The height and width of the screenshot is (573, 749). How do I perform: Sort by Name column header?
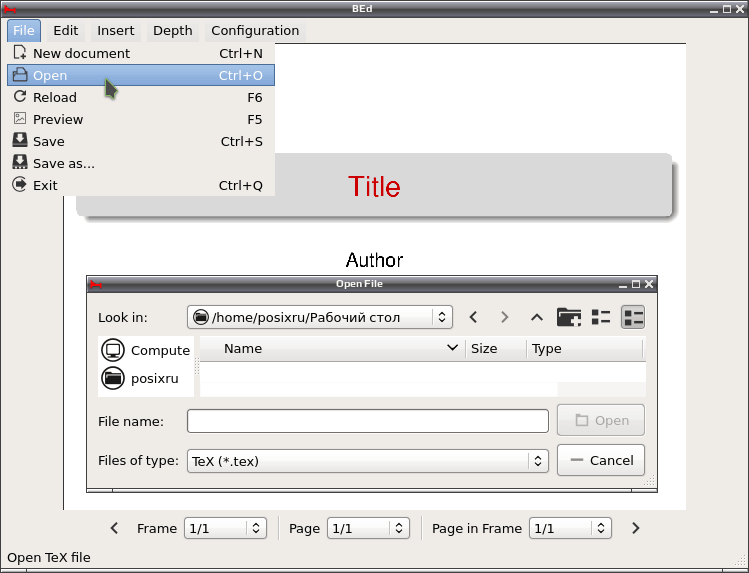click(332, 349)
